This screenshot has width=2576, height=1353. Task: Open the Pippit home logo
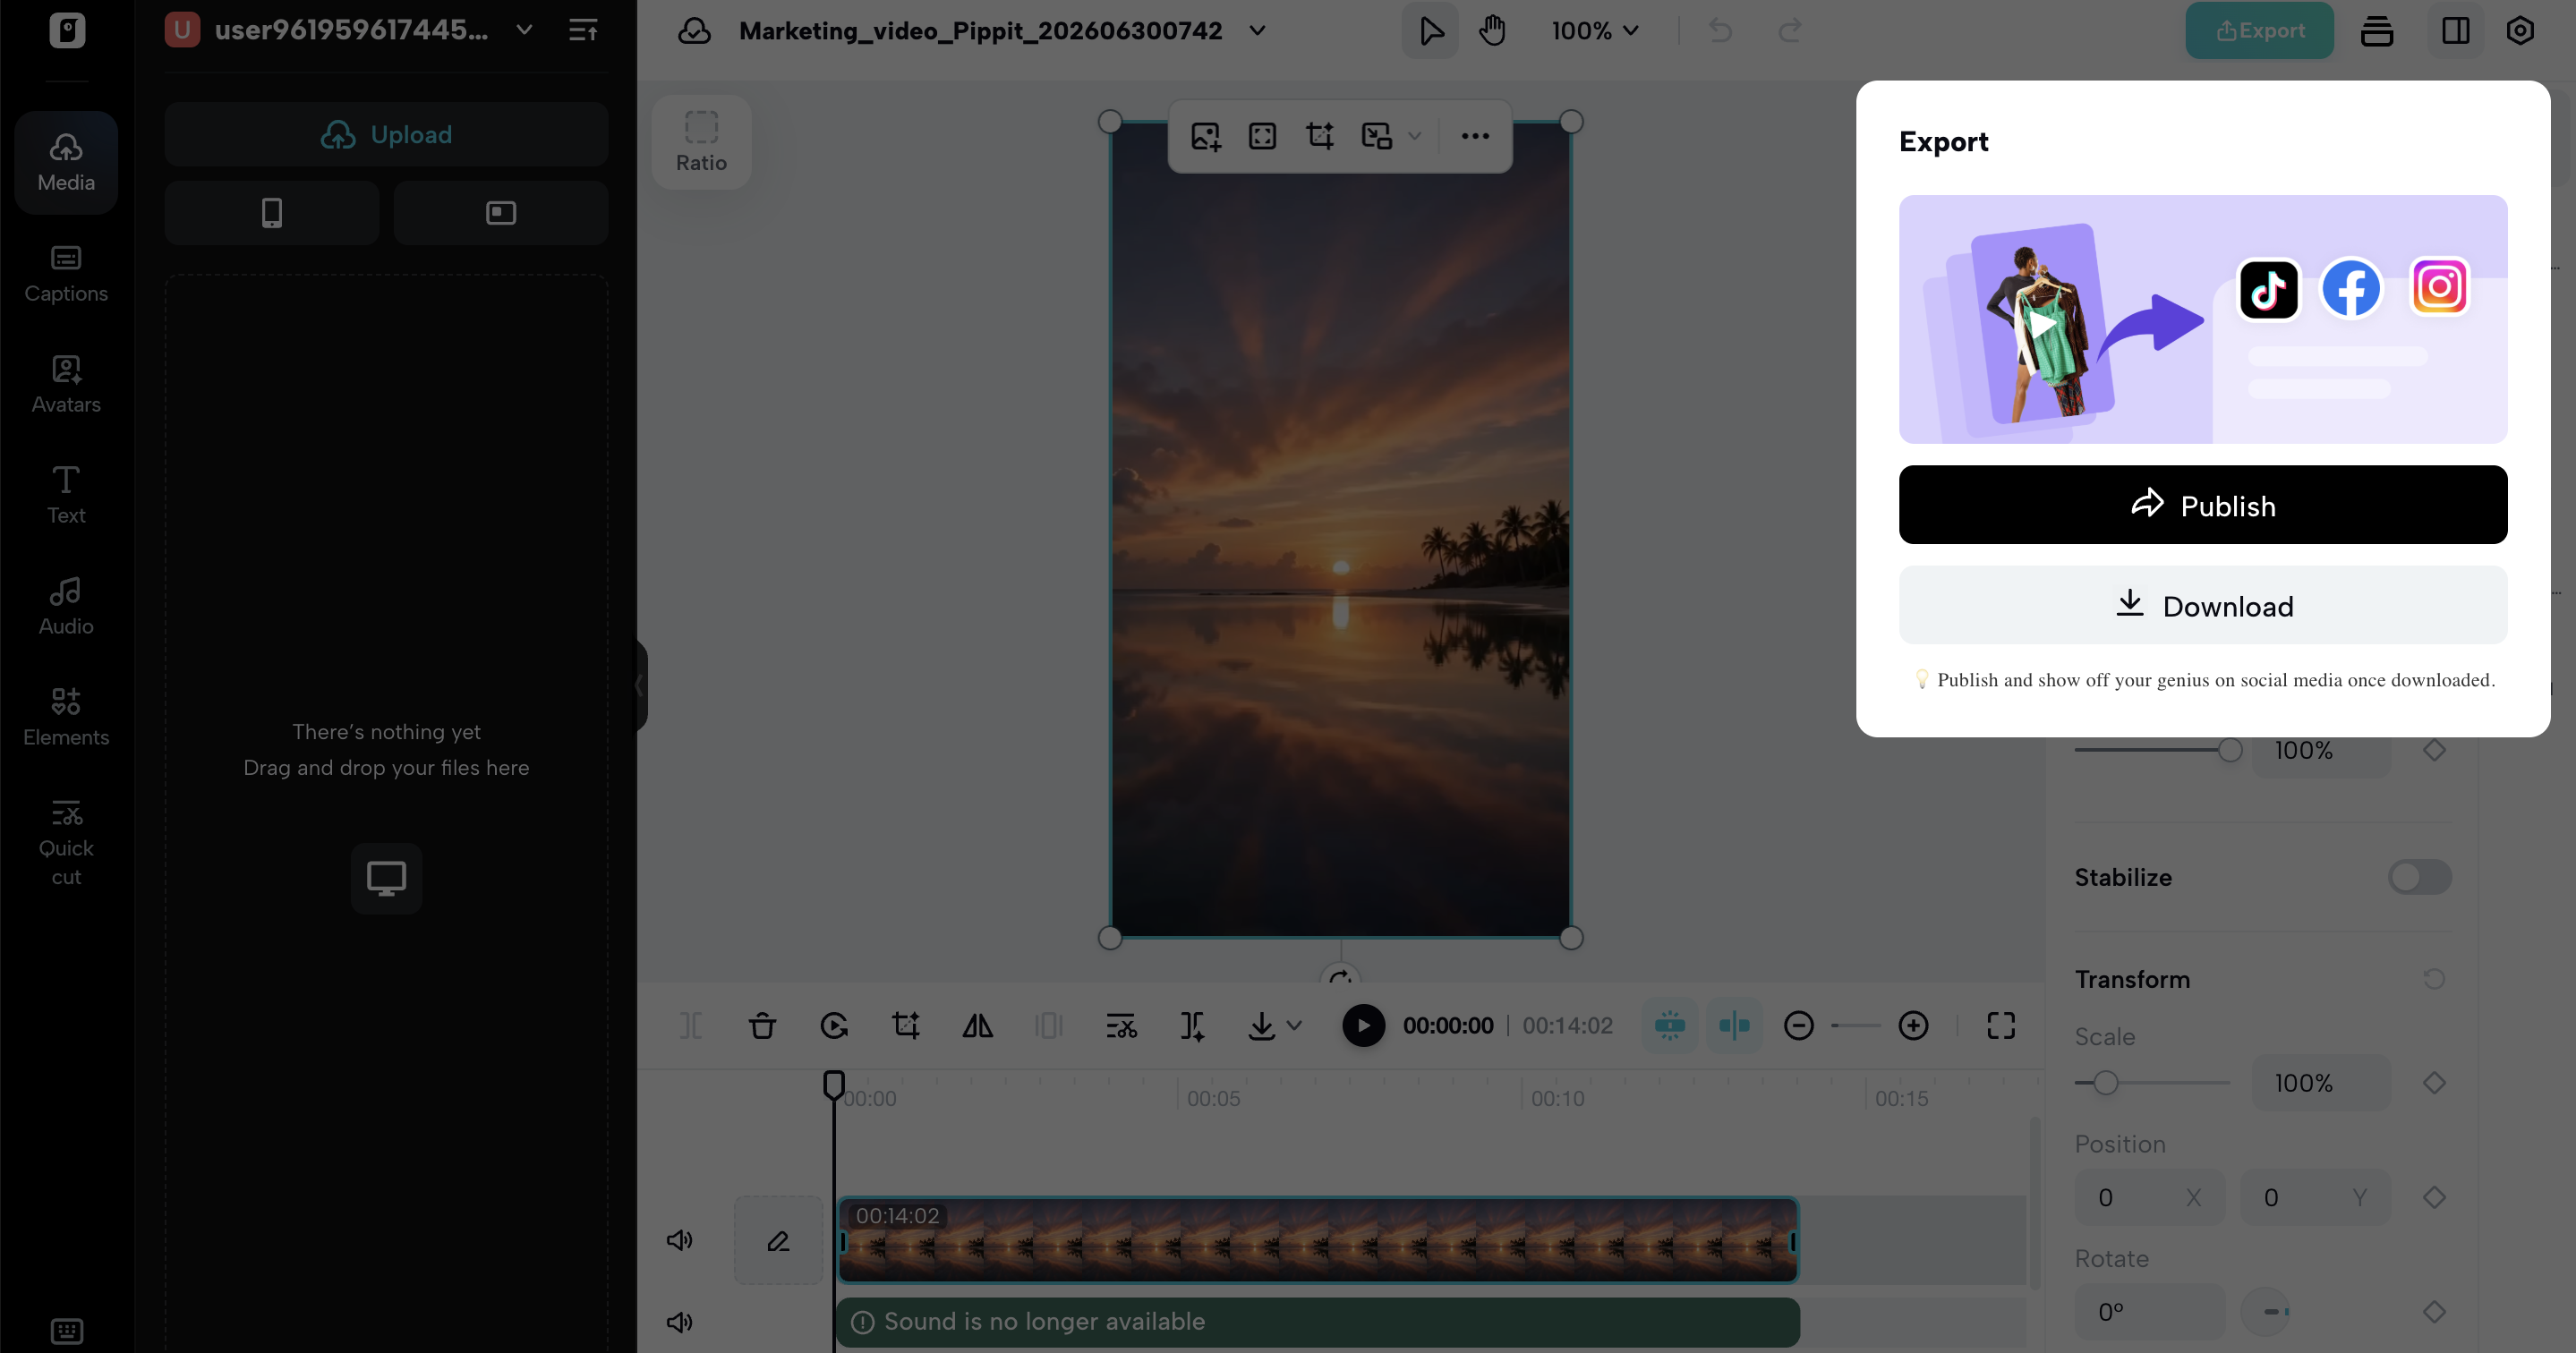tap(67, 30)
